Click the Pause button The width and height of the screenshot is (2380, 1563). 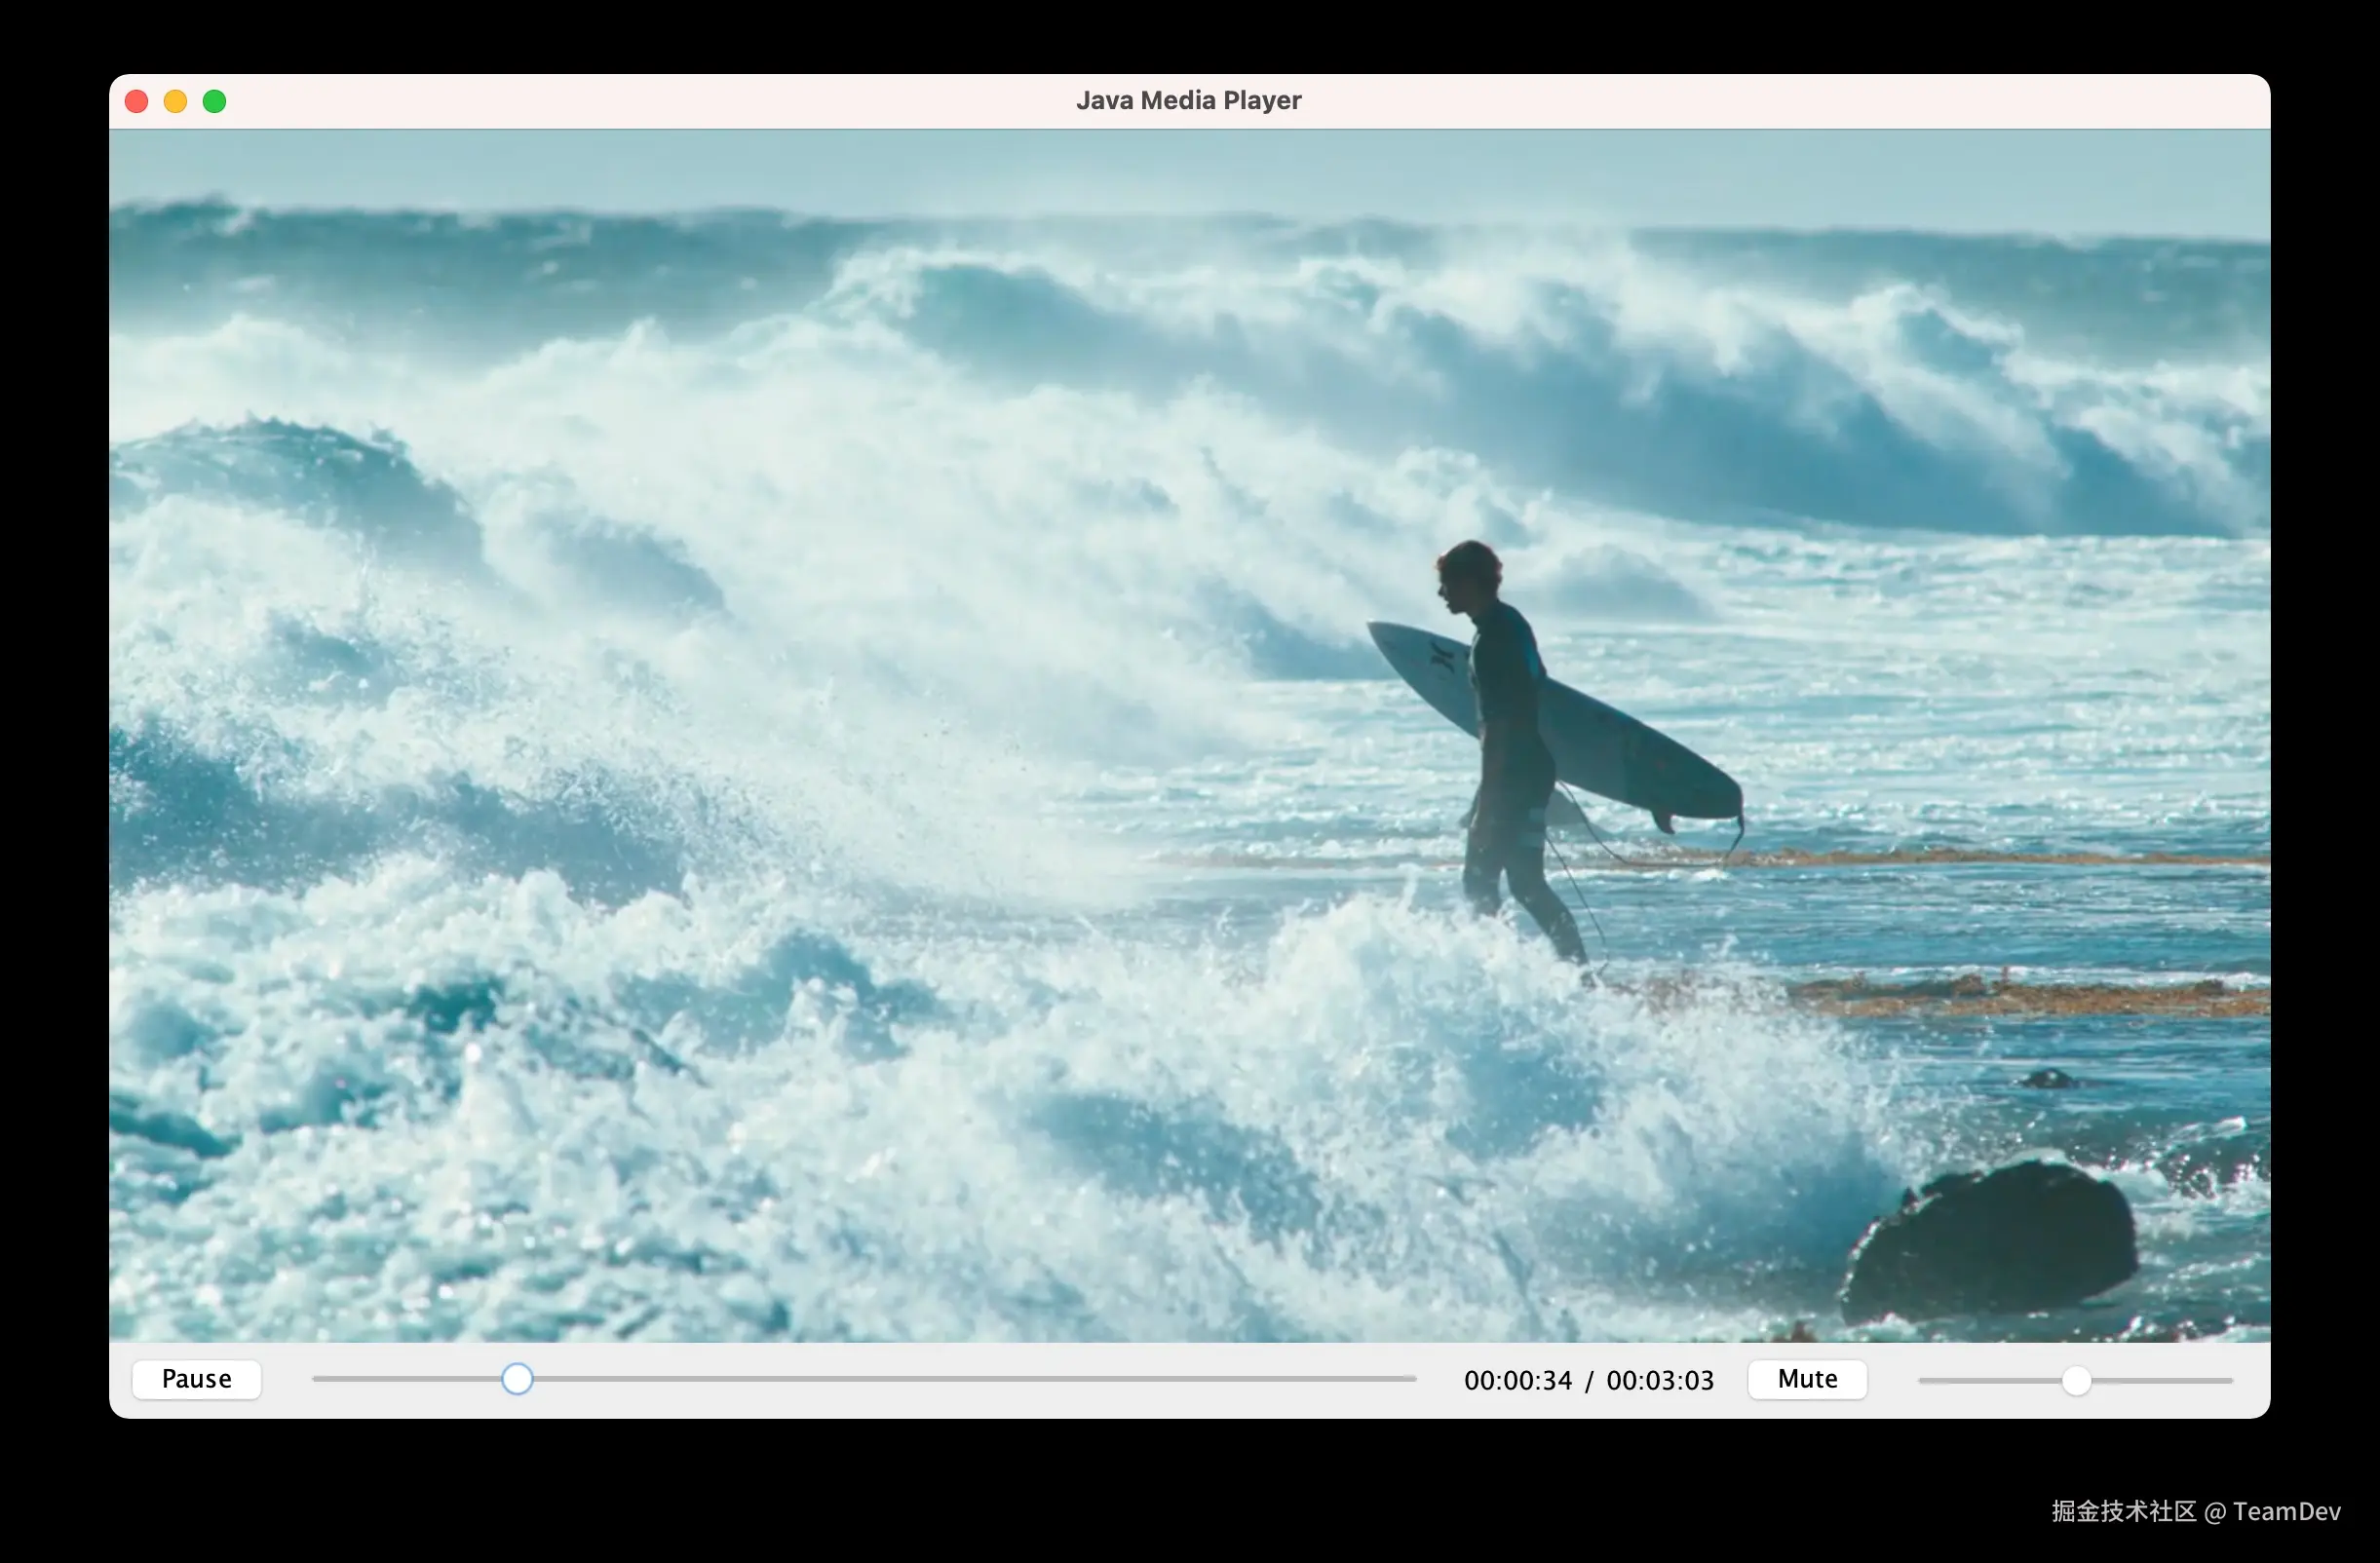(197, 1379)
